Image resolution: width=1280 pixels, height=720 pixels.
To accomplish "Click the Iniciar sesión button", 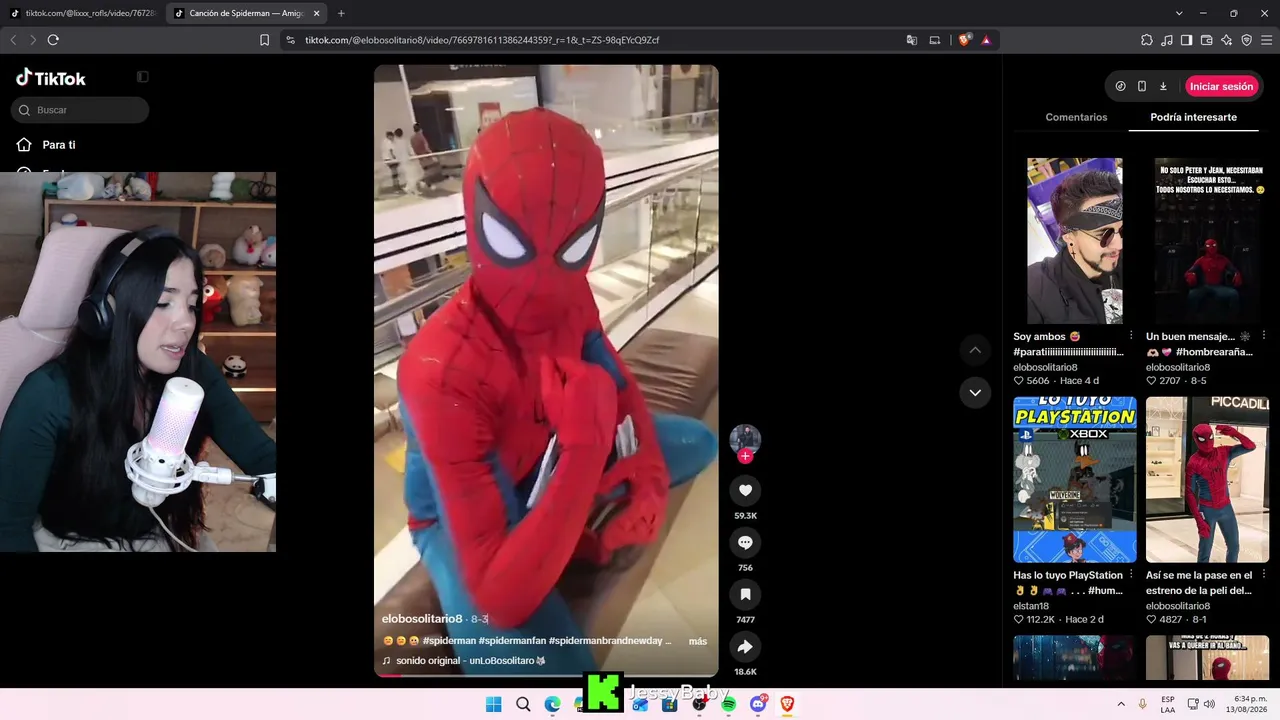I will [x=1221, y=86].
